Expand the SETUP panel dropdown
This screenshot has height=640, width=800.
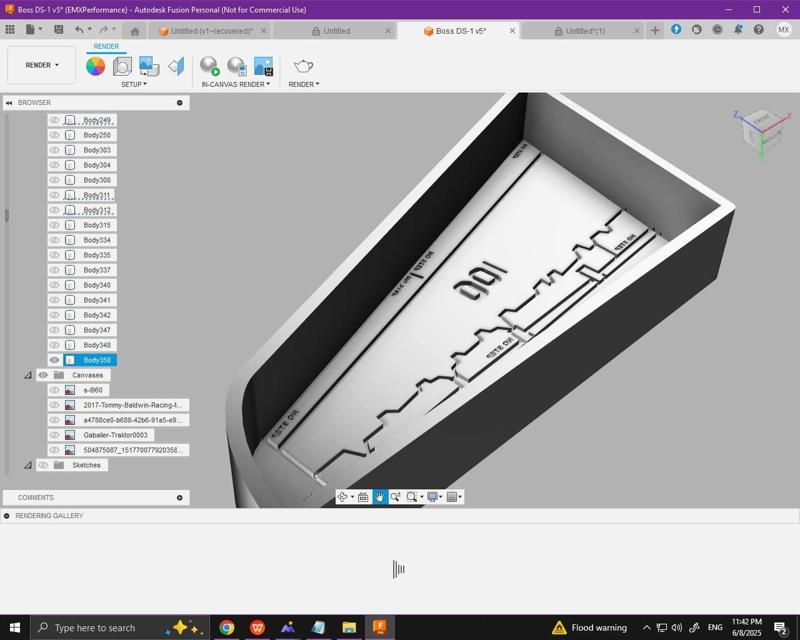[x=134, y=84]
